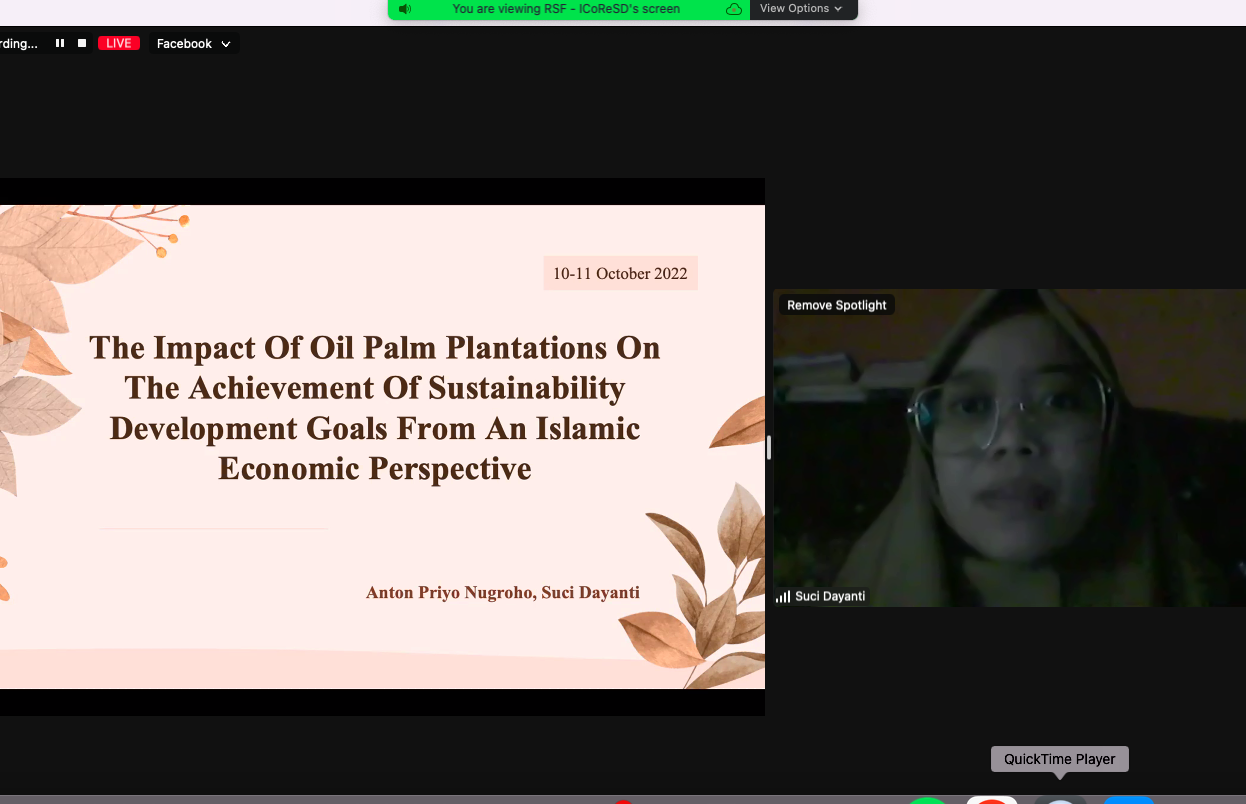Click the Suci Dayanti name label on the video
The image size is (1246, 804).
point(830,597)
